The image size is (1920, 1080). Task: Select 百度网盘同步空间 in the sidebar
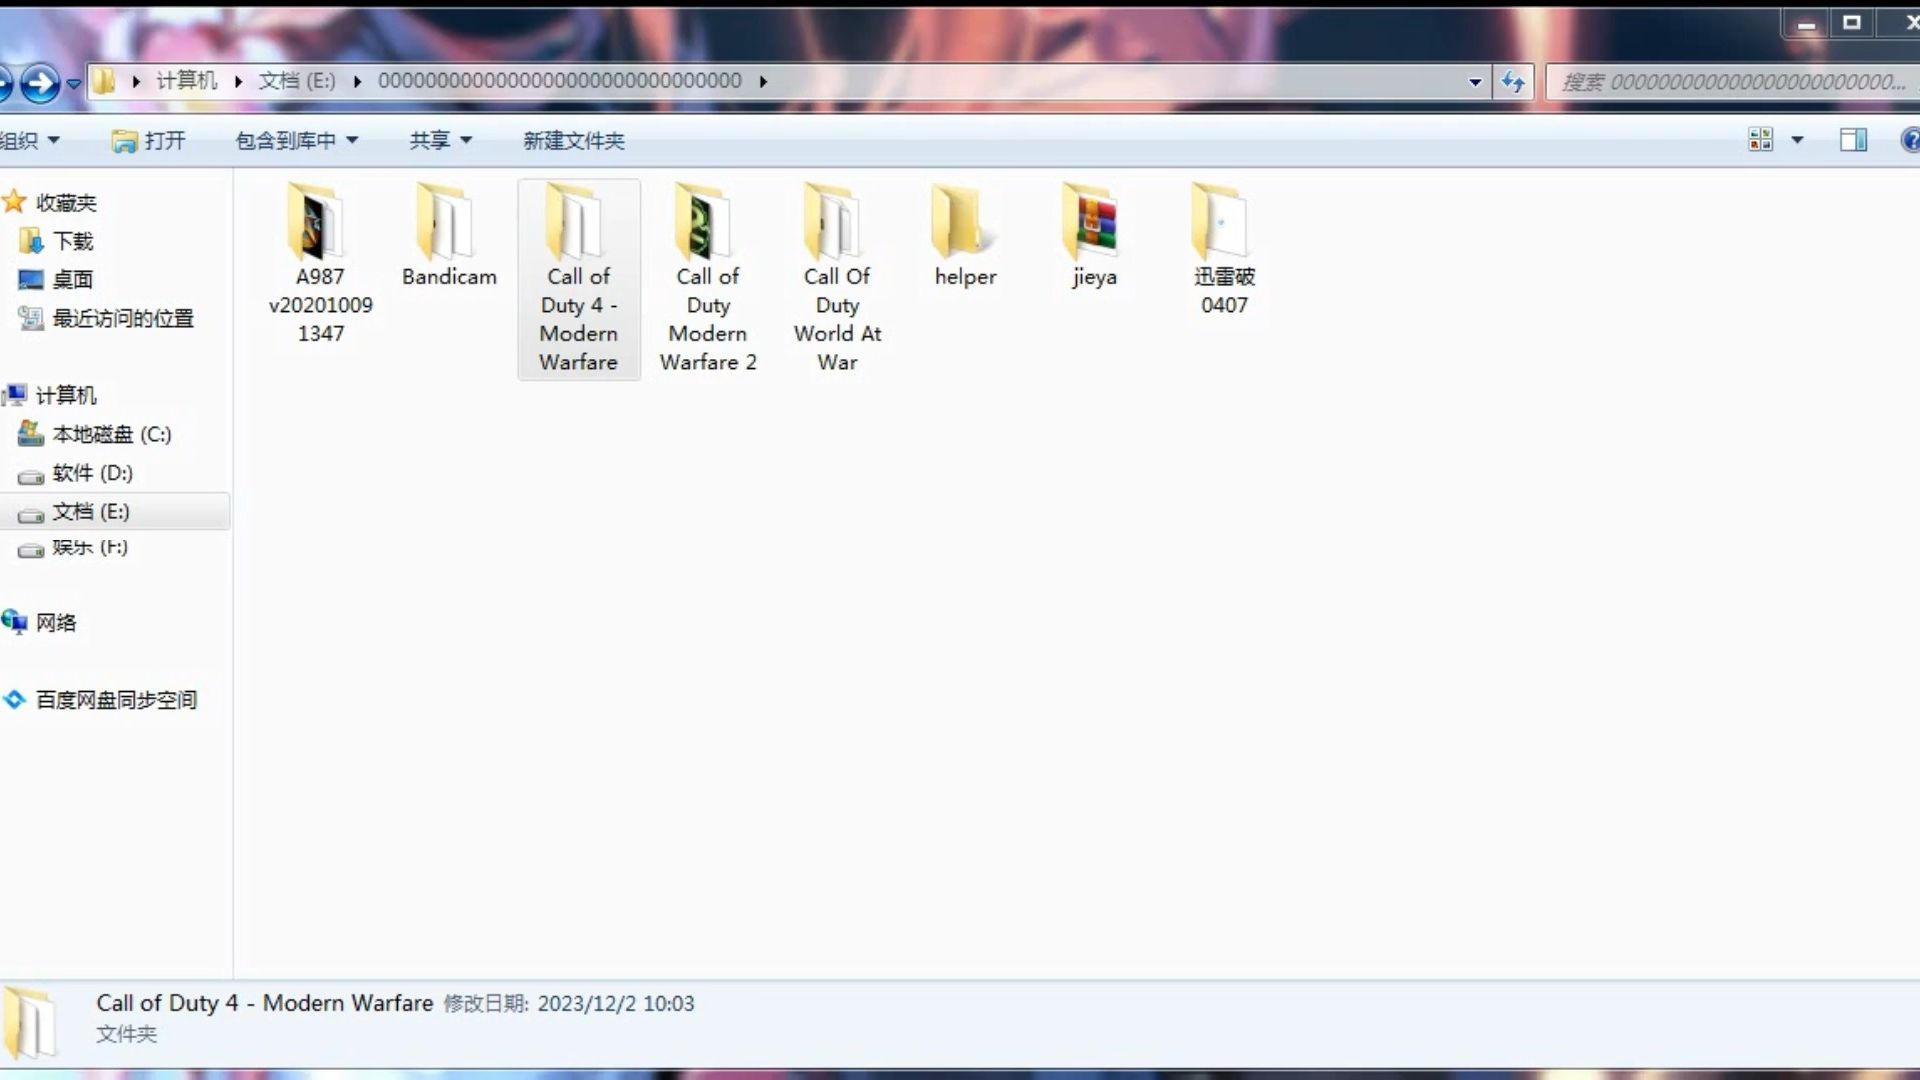pos(116,700)
